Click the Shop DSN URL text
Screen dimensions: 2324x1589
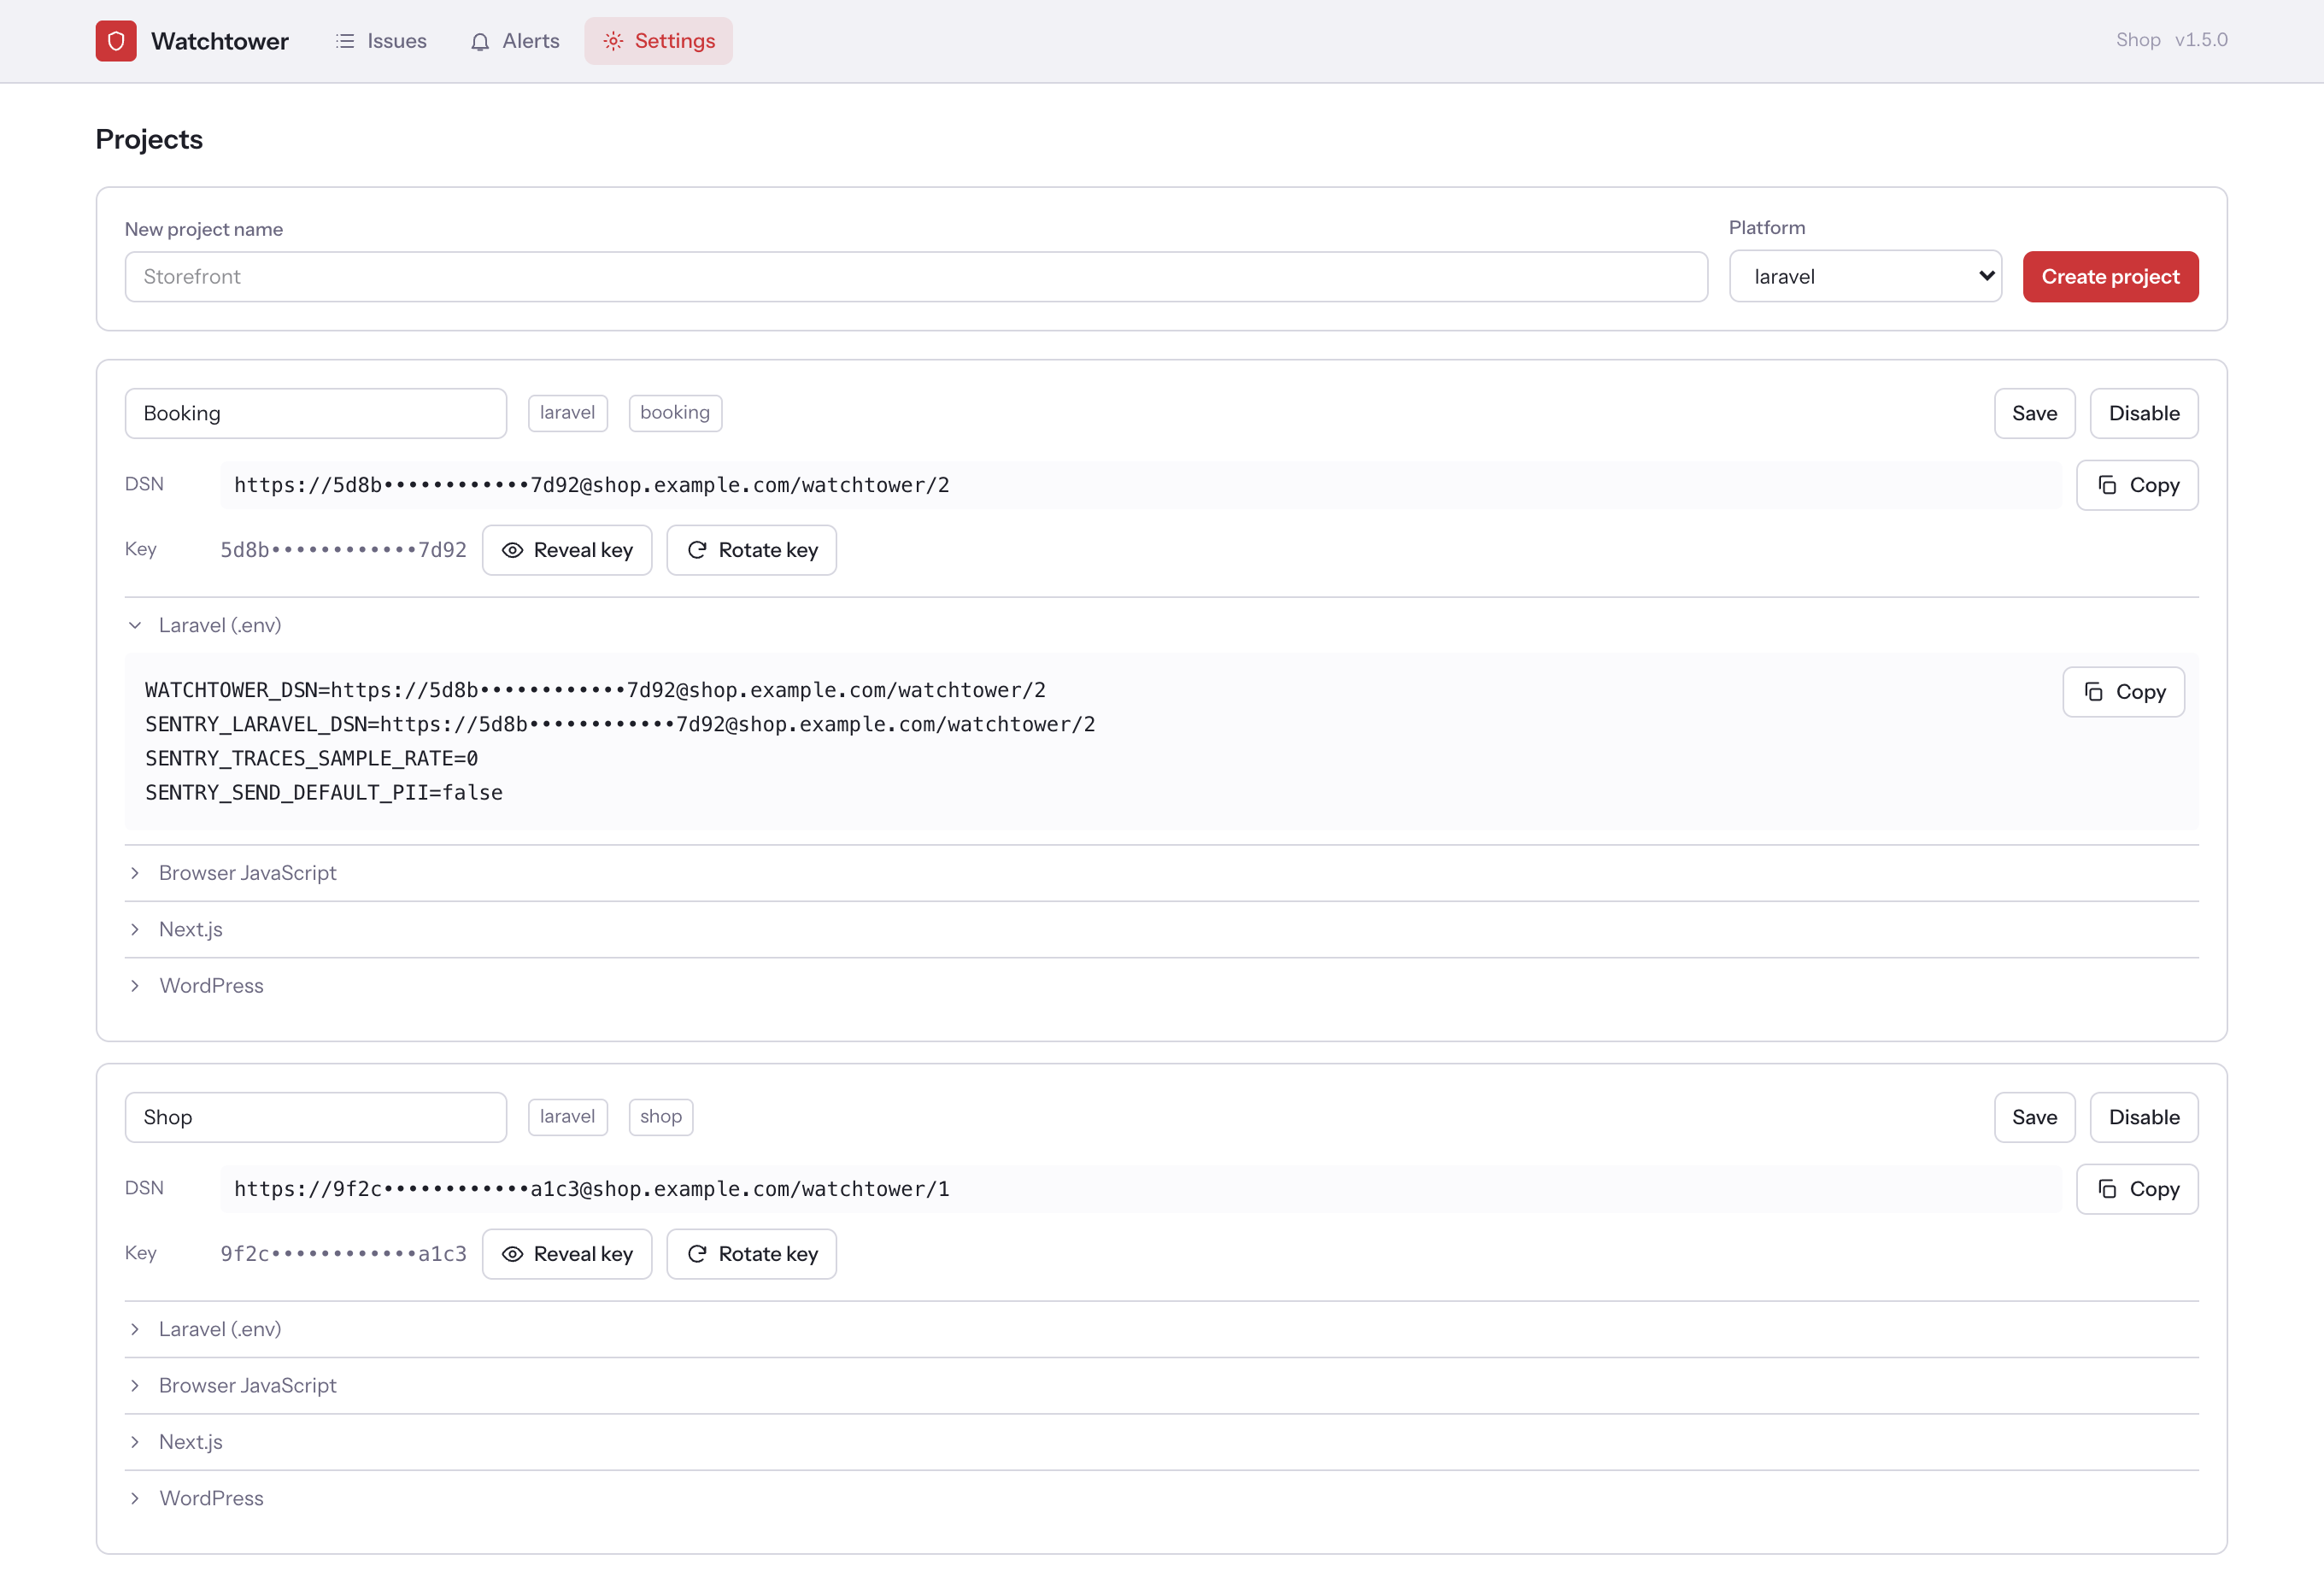[x=592, y=1190]
